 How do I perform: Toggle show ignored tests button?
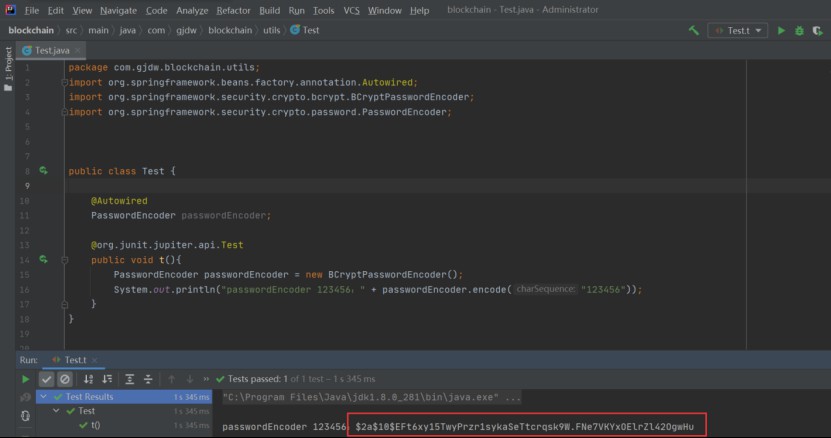tap(64, 379)
